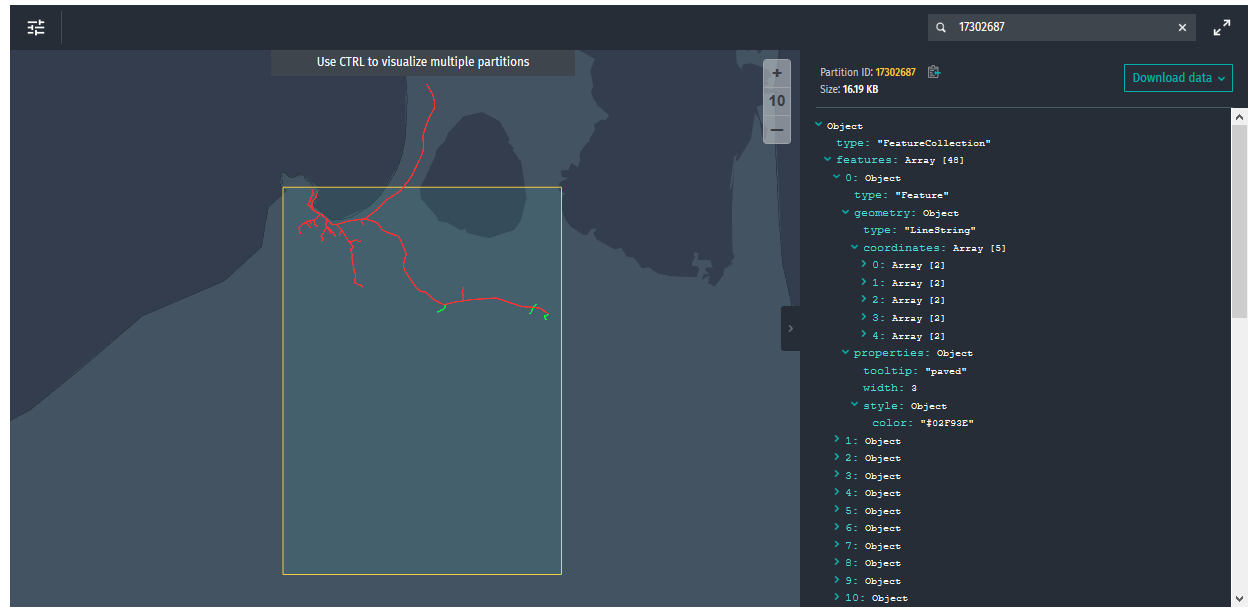Expand coordinate 1: Array [2]
The width and height of the screenshot is (1260, 616).
[x=864, y=283]
